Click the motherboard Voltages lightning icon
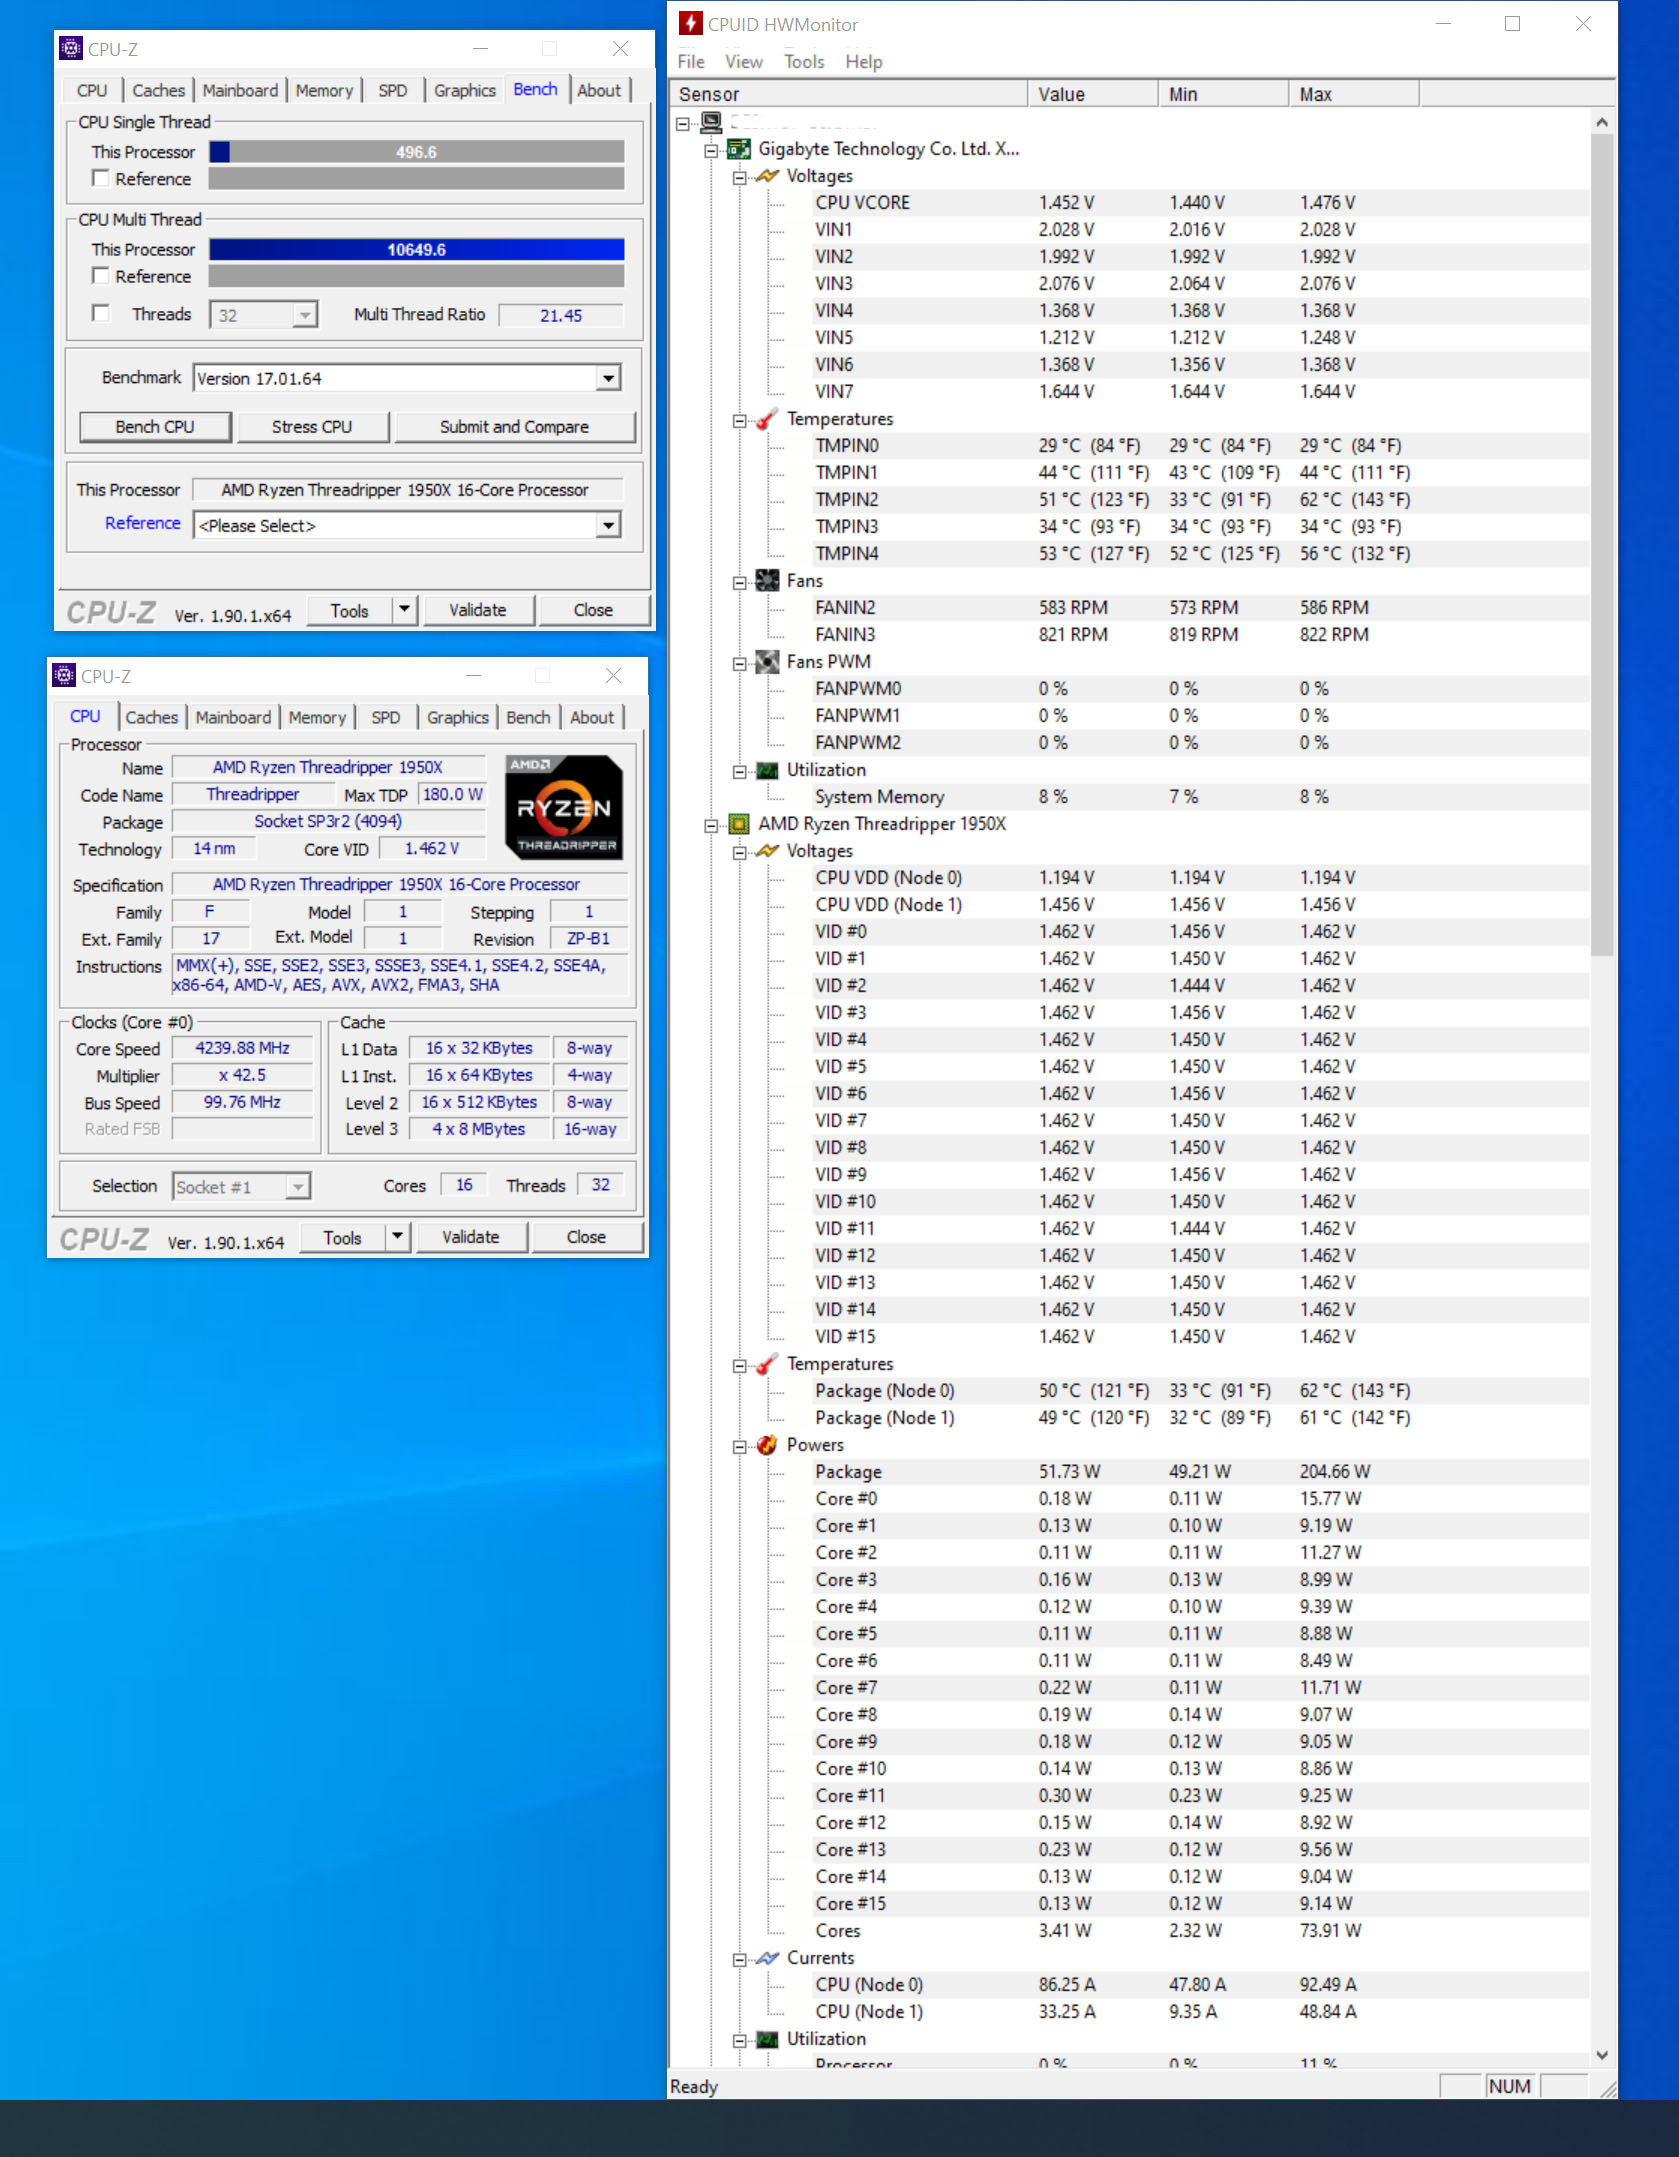1679x2157 pixels. [767, 176]
